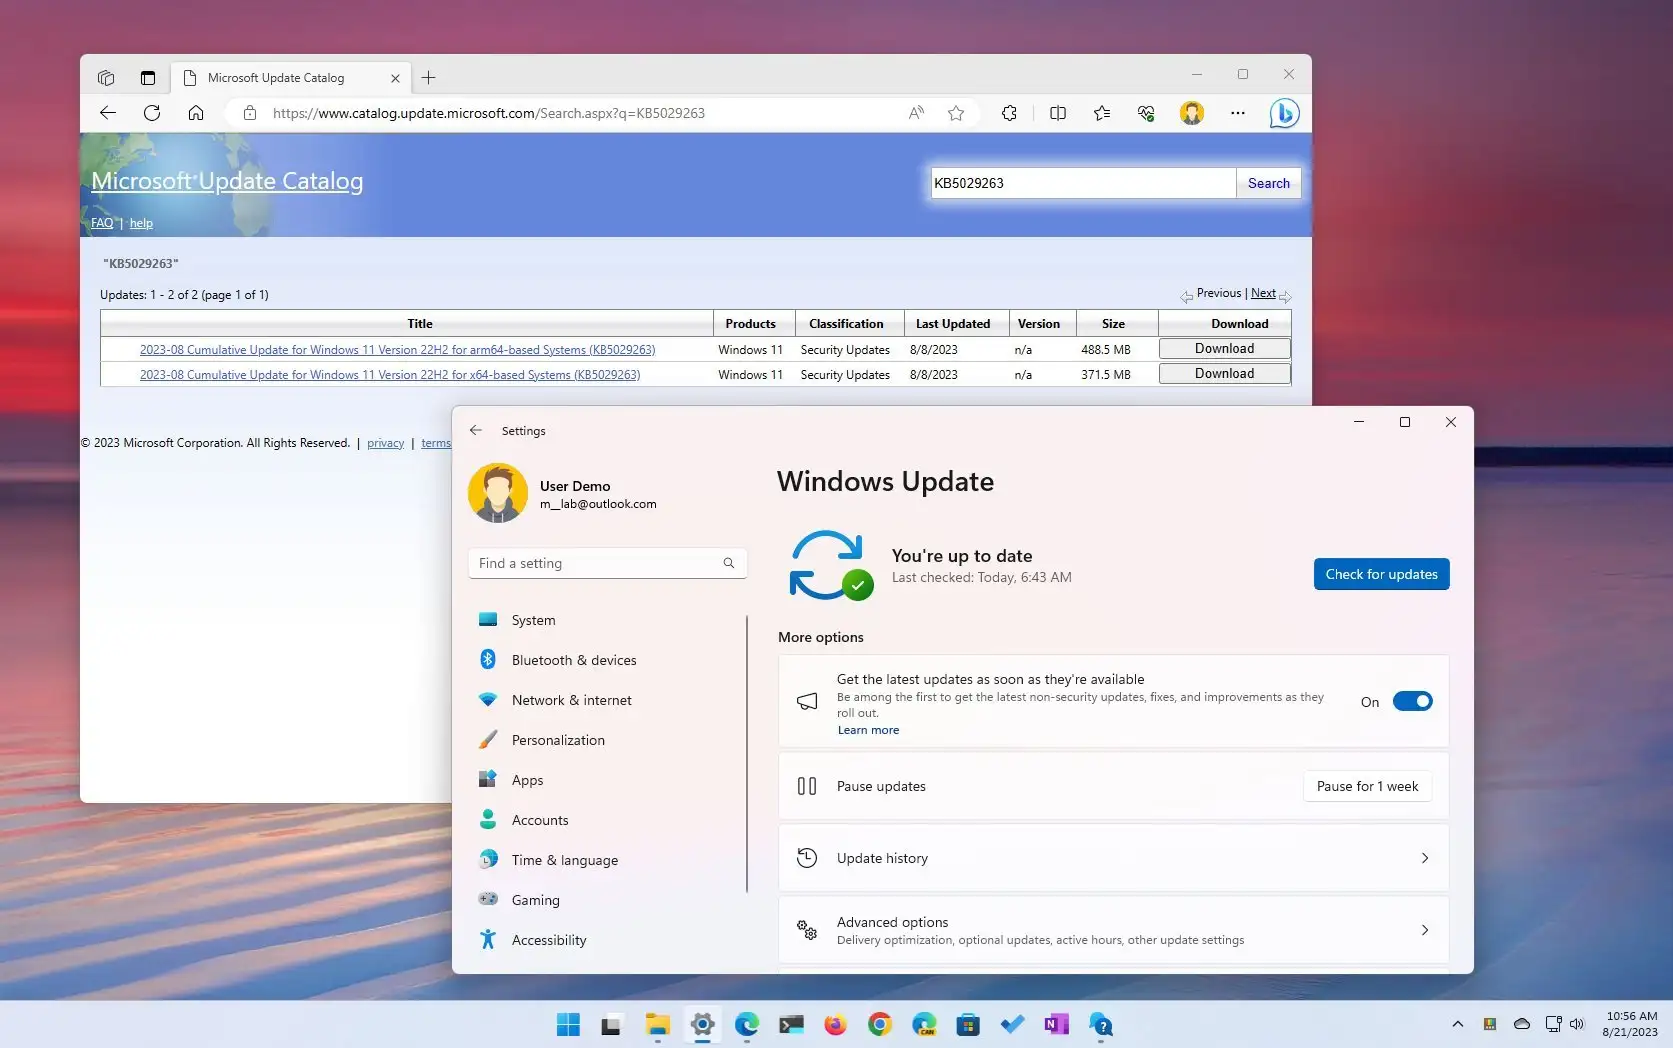Open Edge tab actions menu icon
The height and width of the screenshot is (1048, 1673).
(148, 77)
